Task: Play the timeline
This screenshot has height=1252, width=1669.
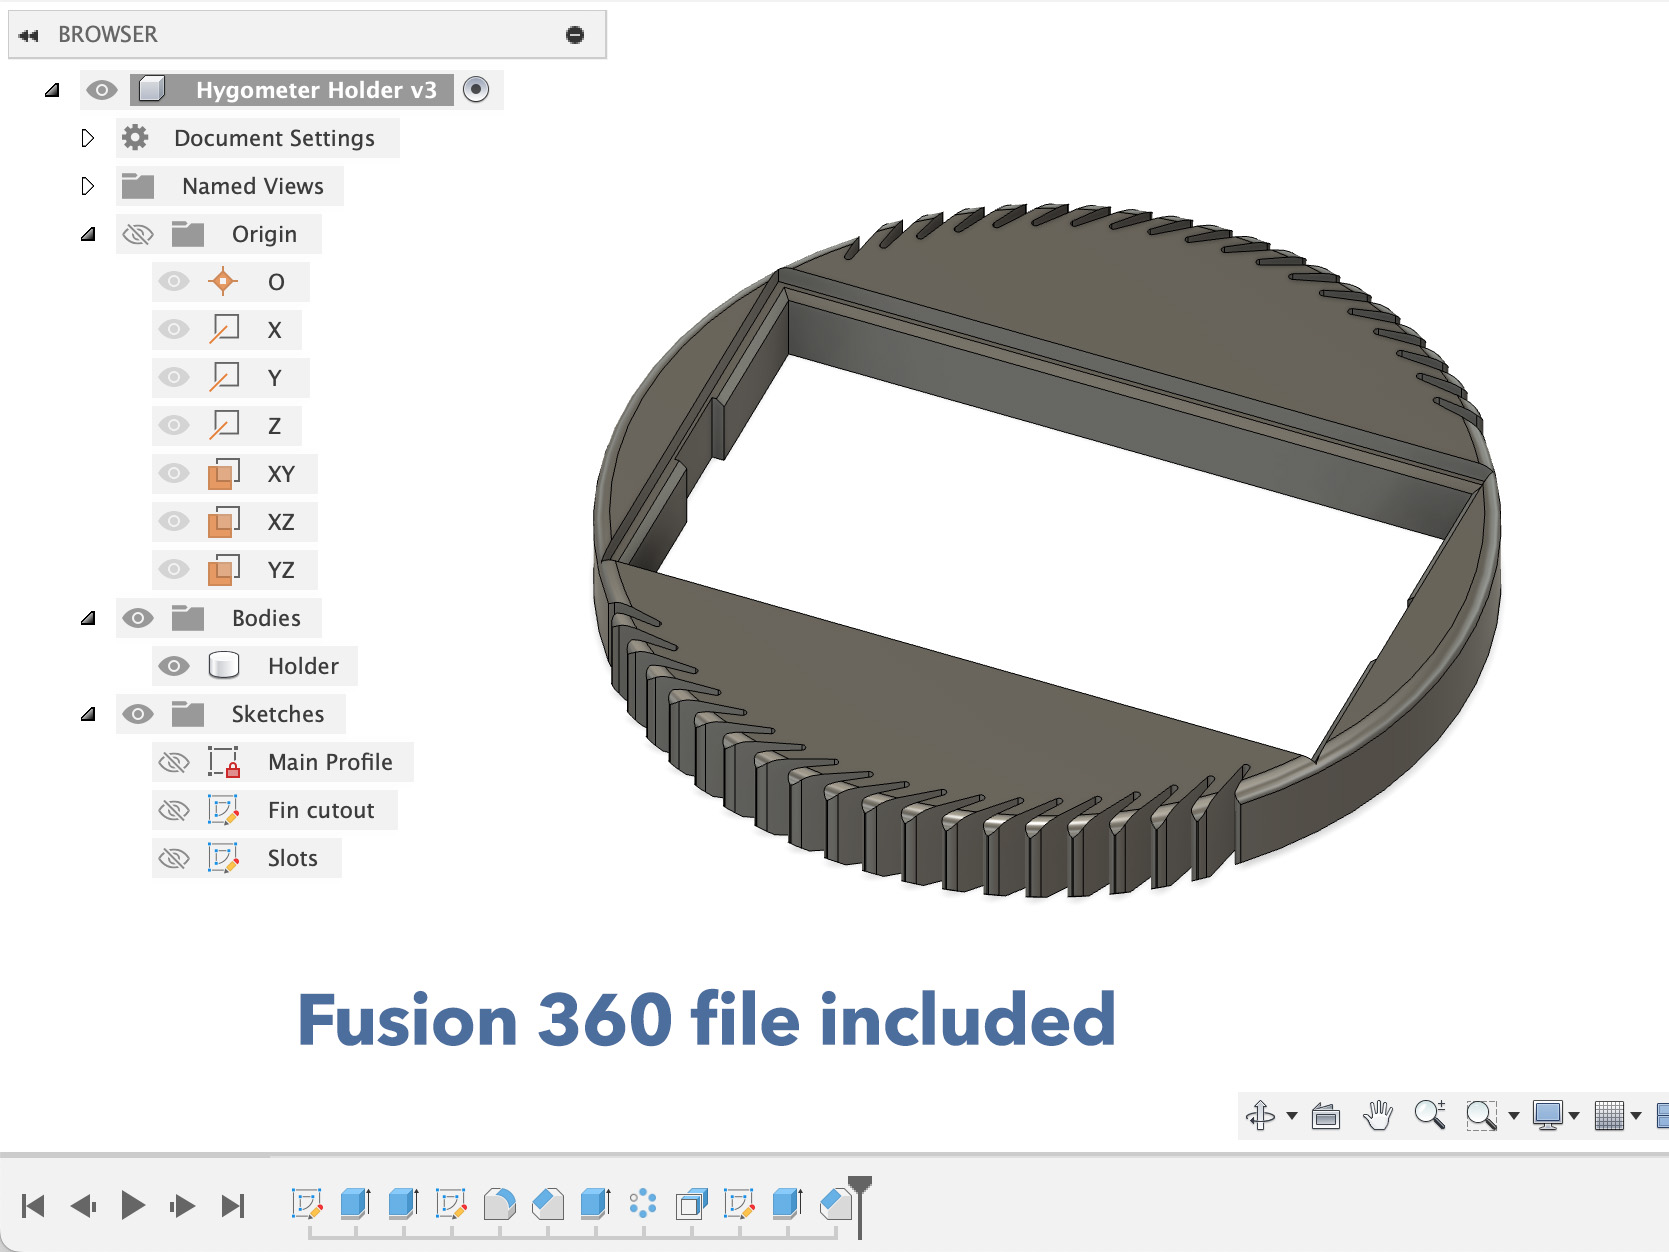Action: [132, 1205]
